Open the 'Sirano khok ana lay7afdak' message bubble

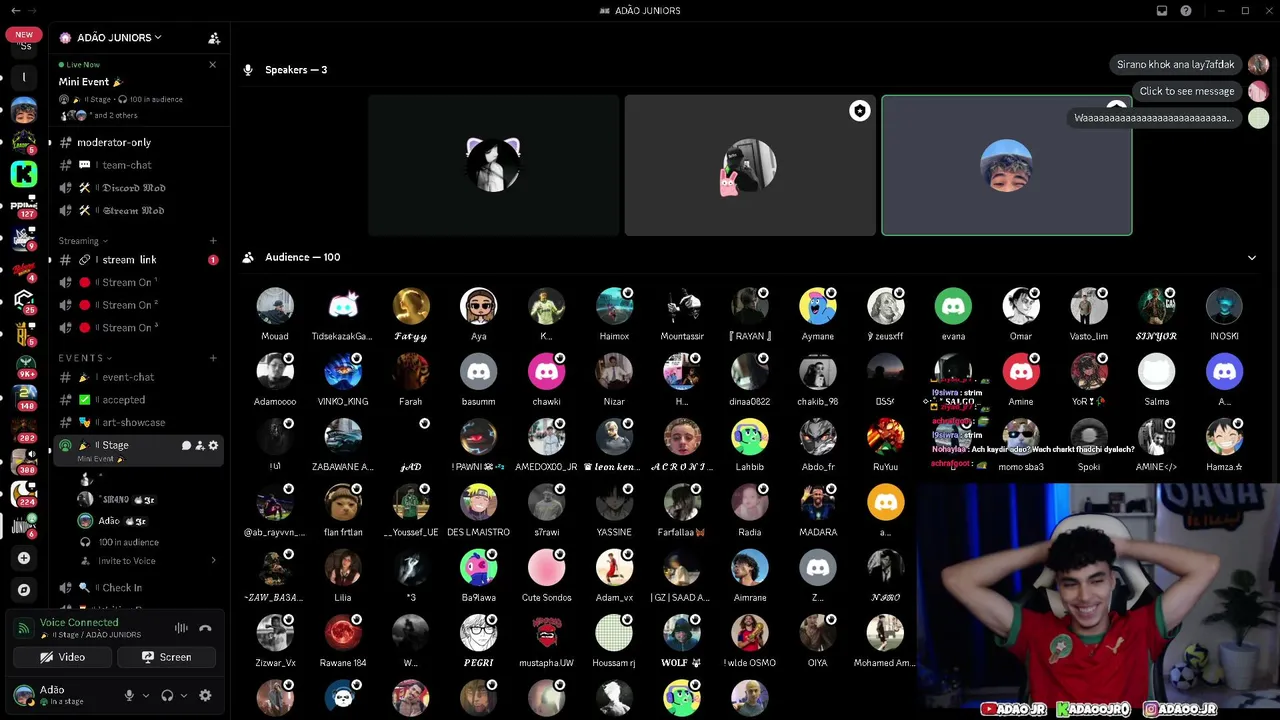[x=1175, y=64]
